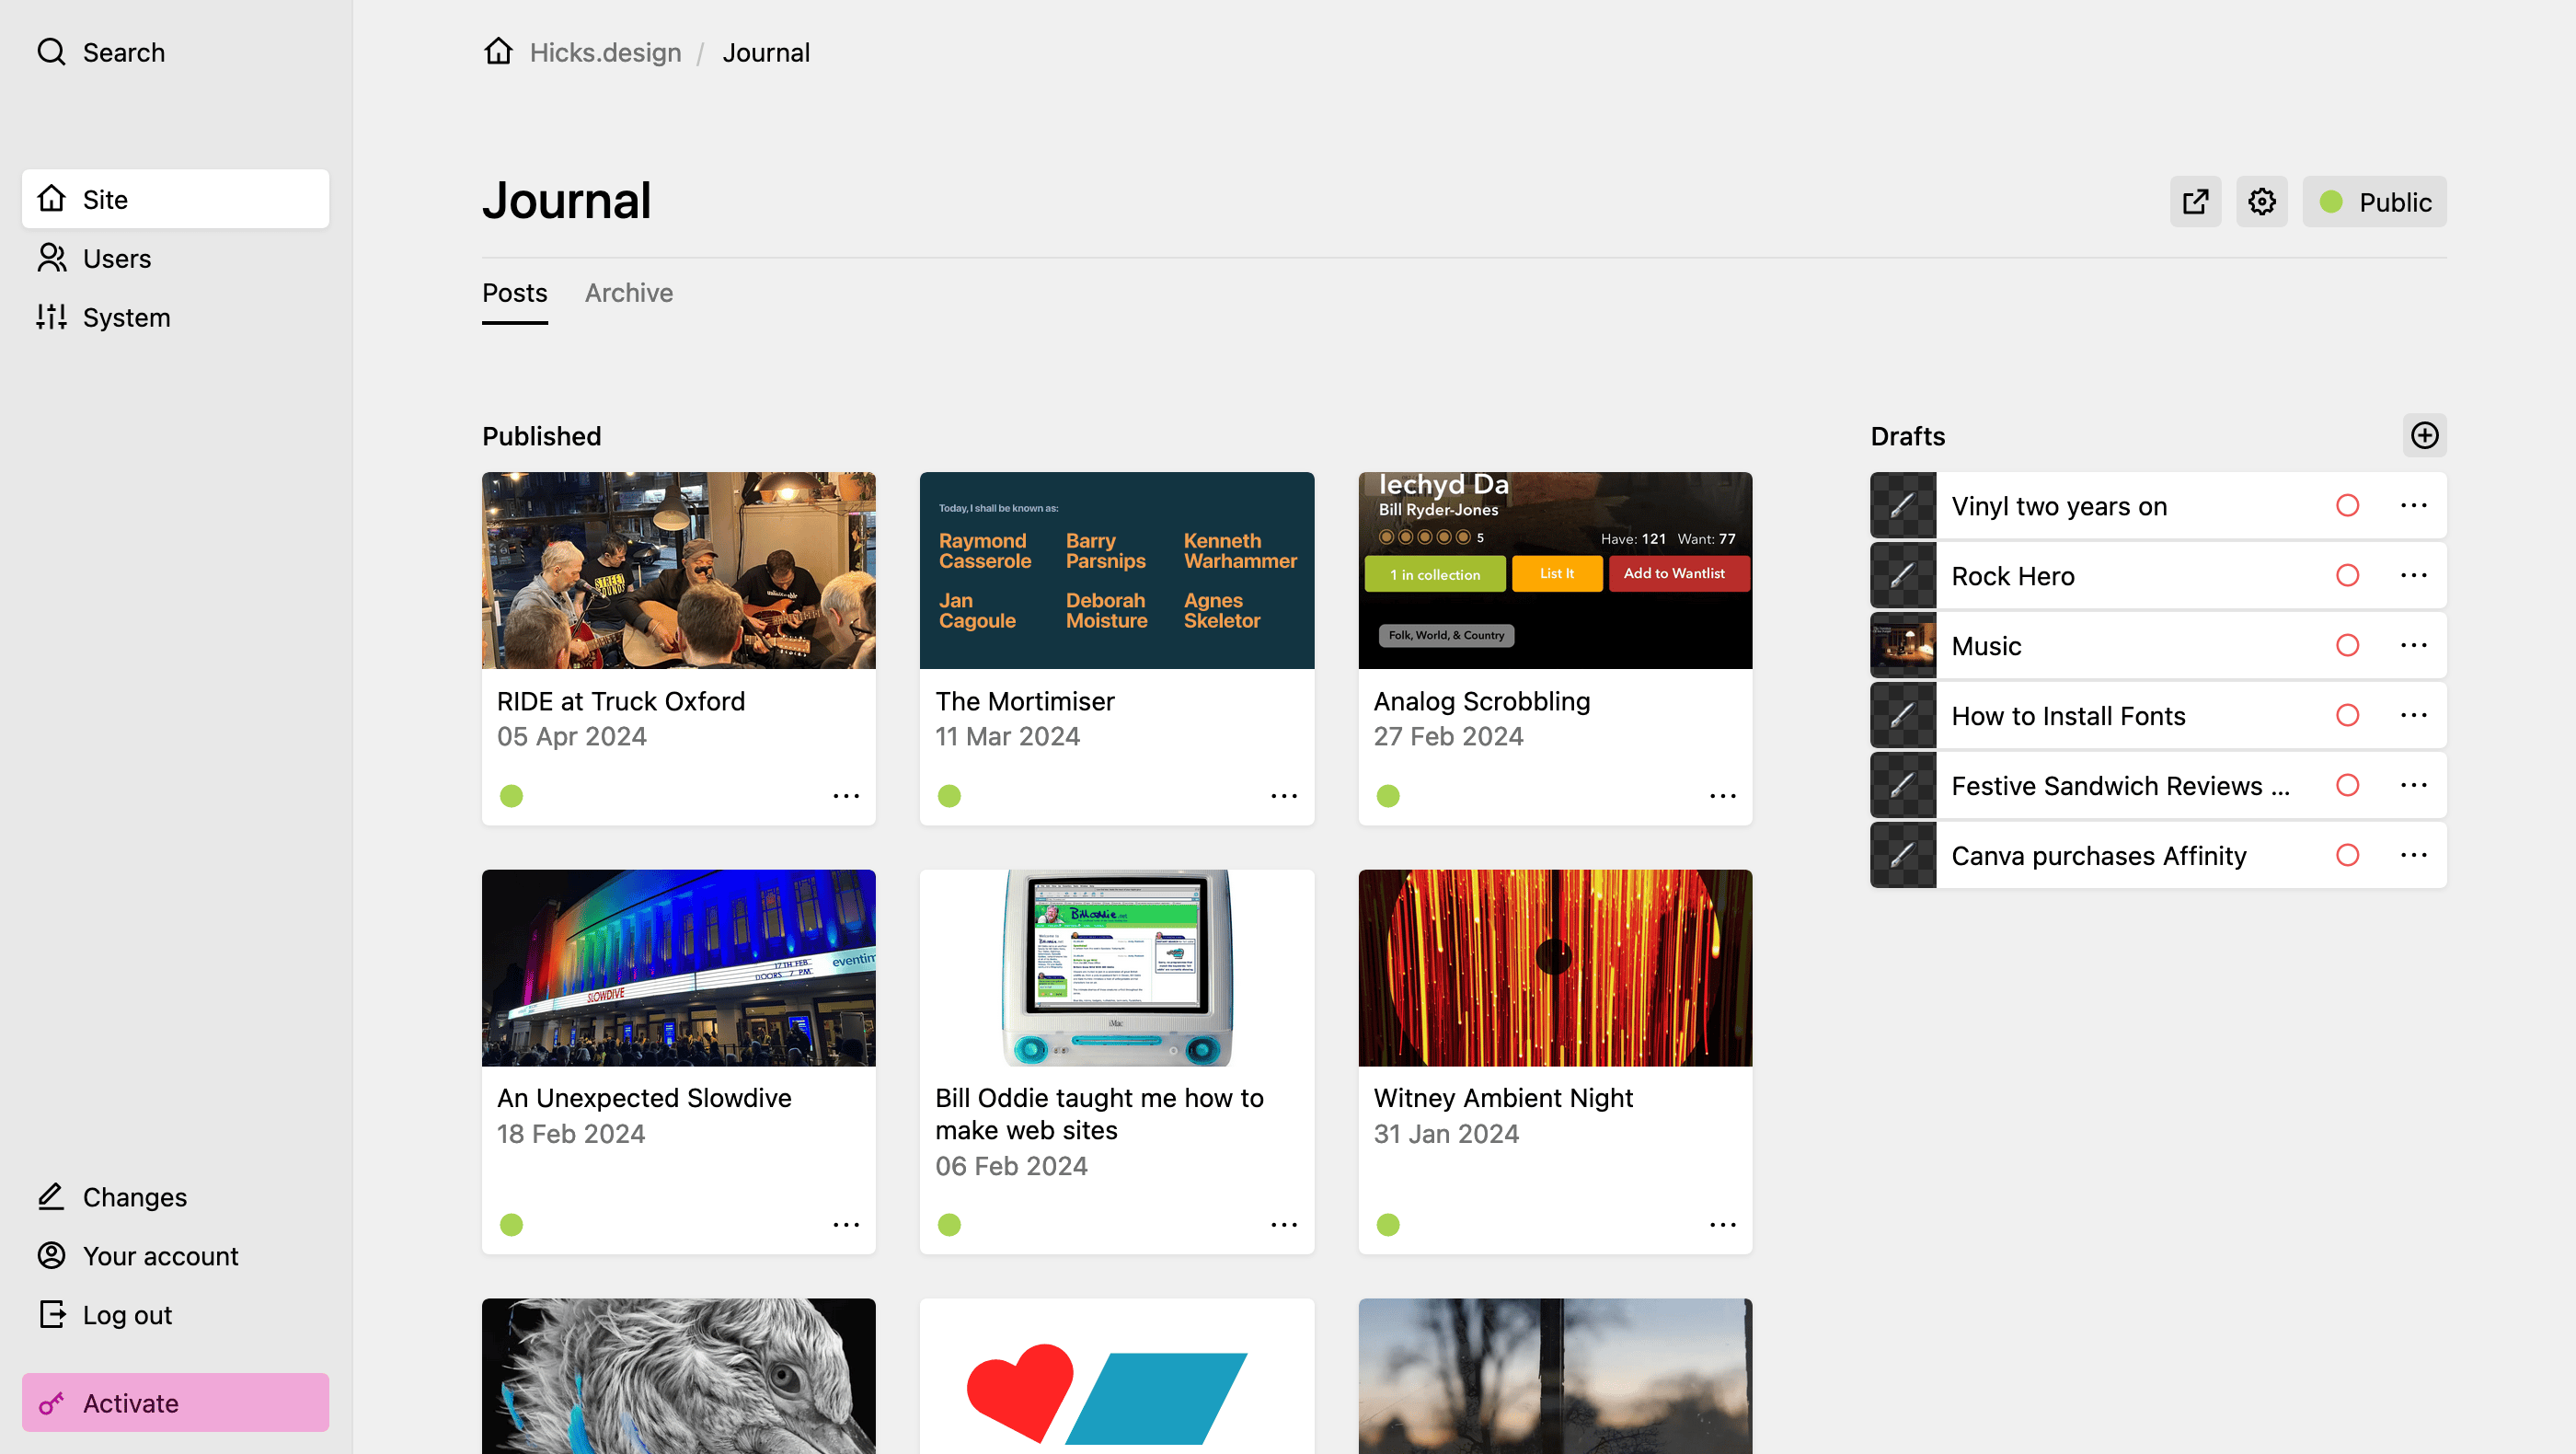The width and height of the screenshot is (2576, 1454).
Task: Open the System sliders icon
Action: [51, 317]
